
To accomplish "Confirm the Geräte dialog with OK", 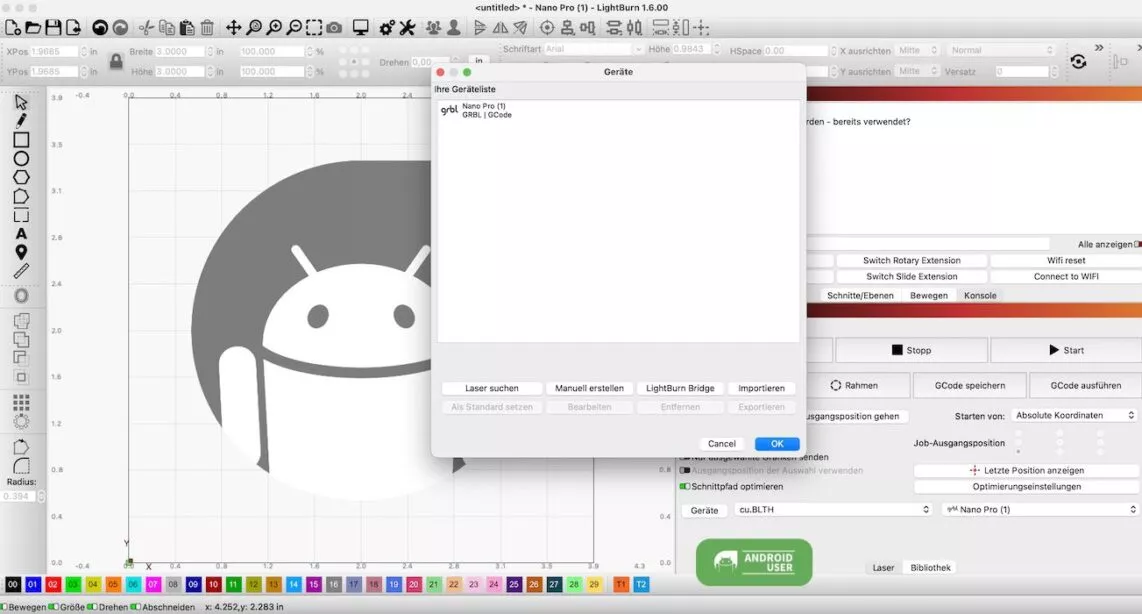I will (777, 444).
